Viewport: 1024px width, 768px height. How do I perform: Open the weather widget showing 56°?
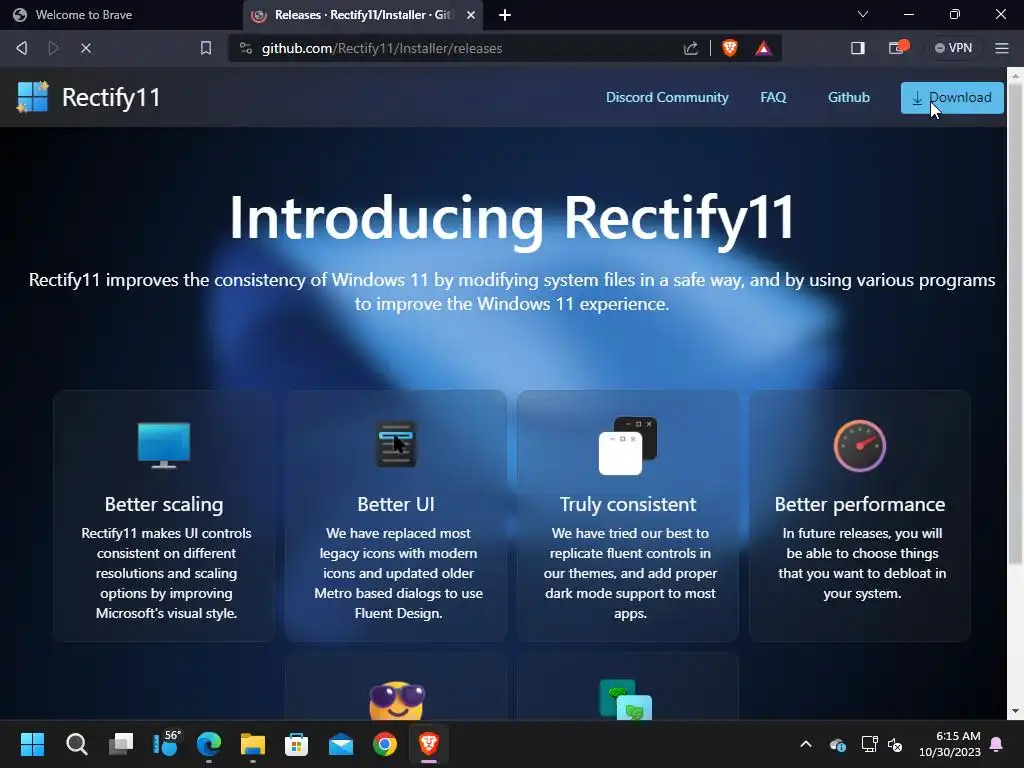coord(165,743)
